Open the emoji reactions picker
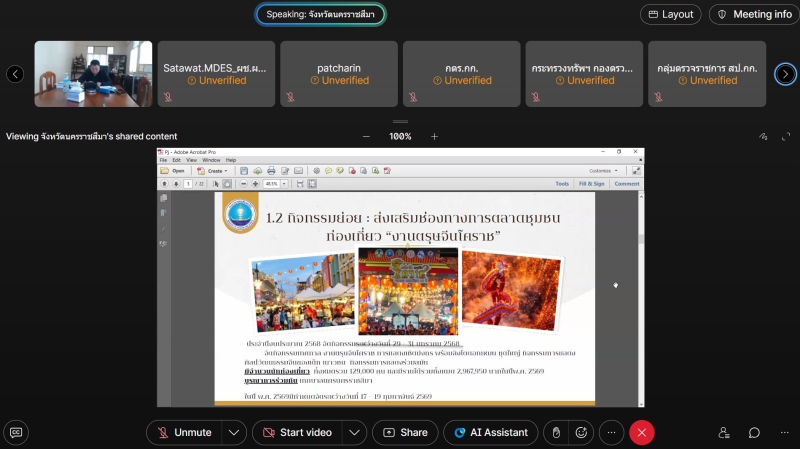Screen dimensions: 800x449 pyautogui.click(x=581, y=432)
